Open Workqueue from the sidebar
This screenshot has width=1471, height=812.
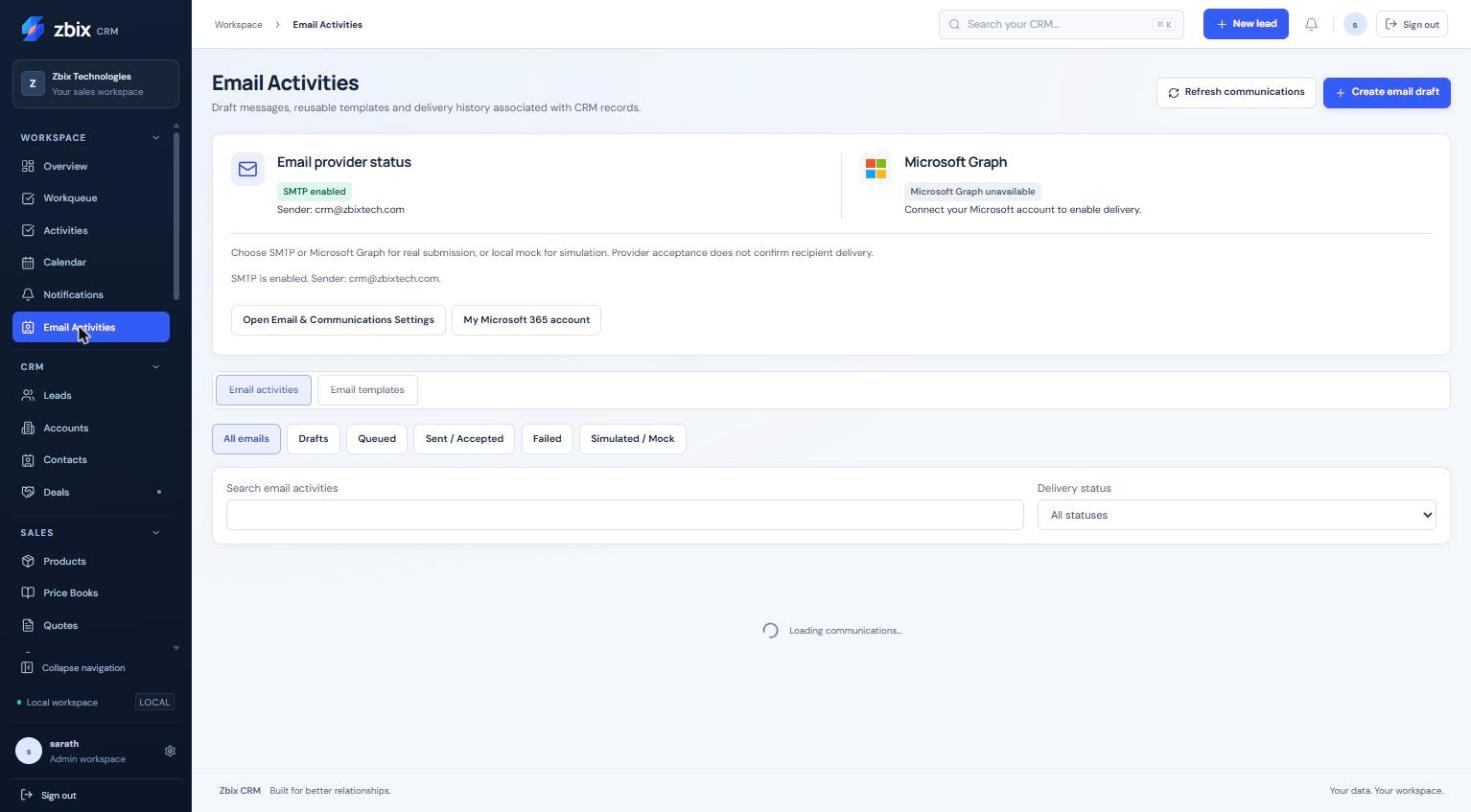pyautogui.click(x=91, y=198)
